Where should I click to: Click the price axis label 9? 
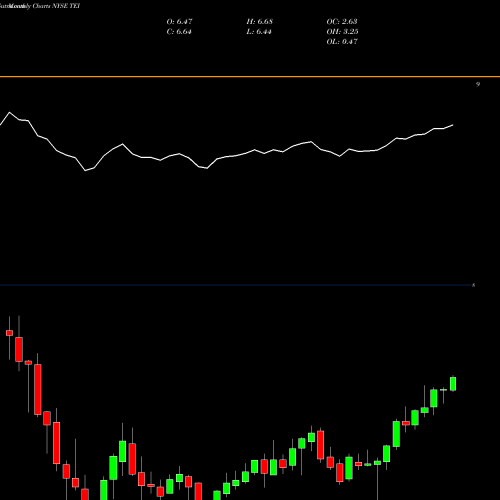coord(478,84)
